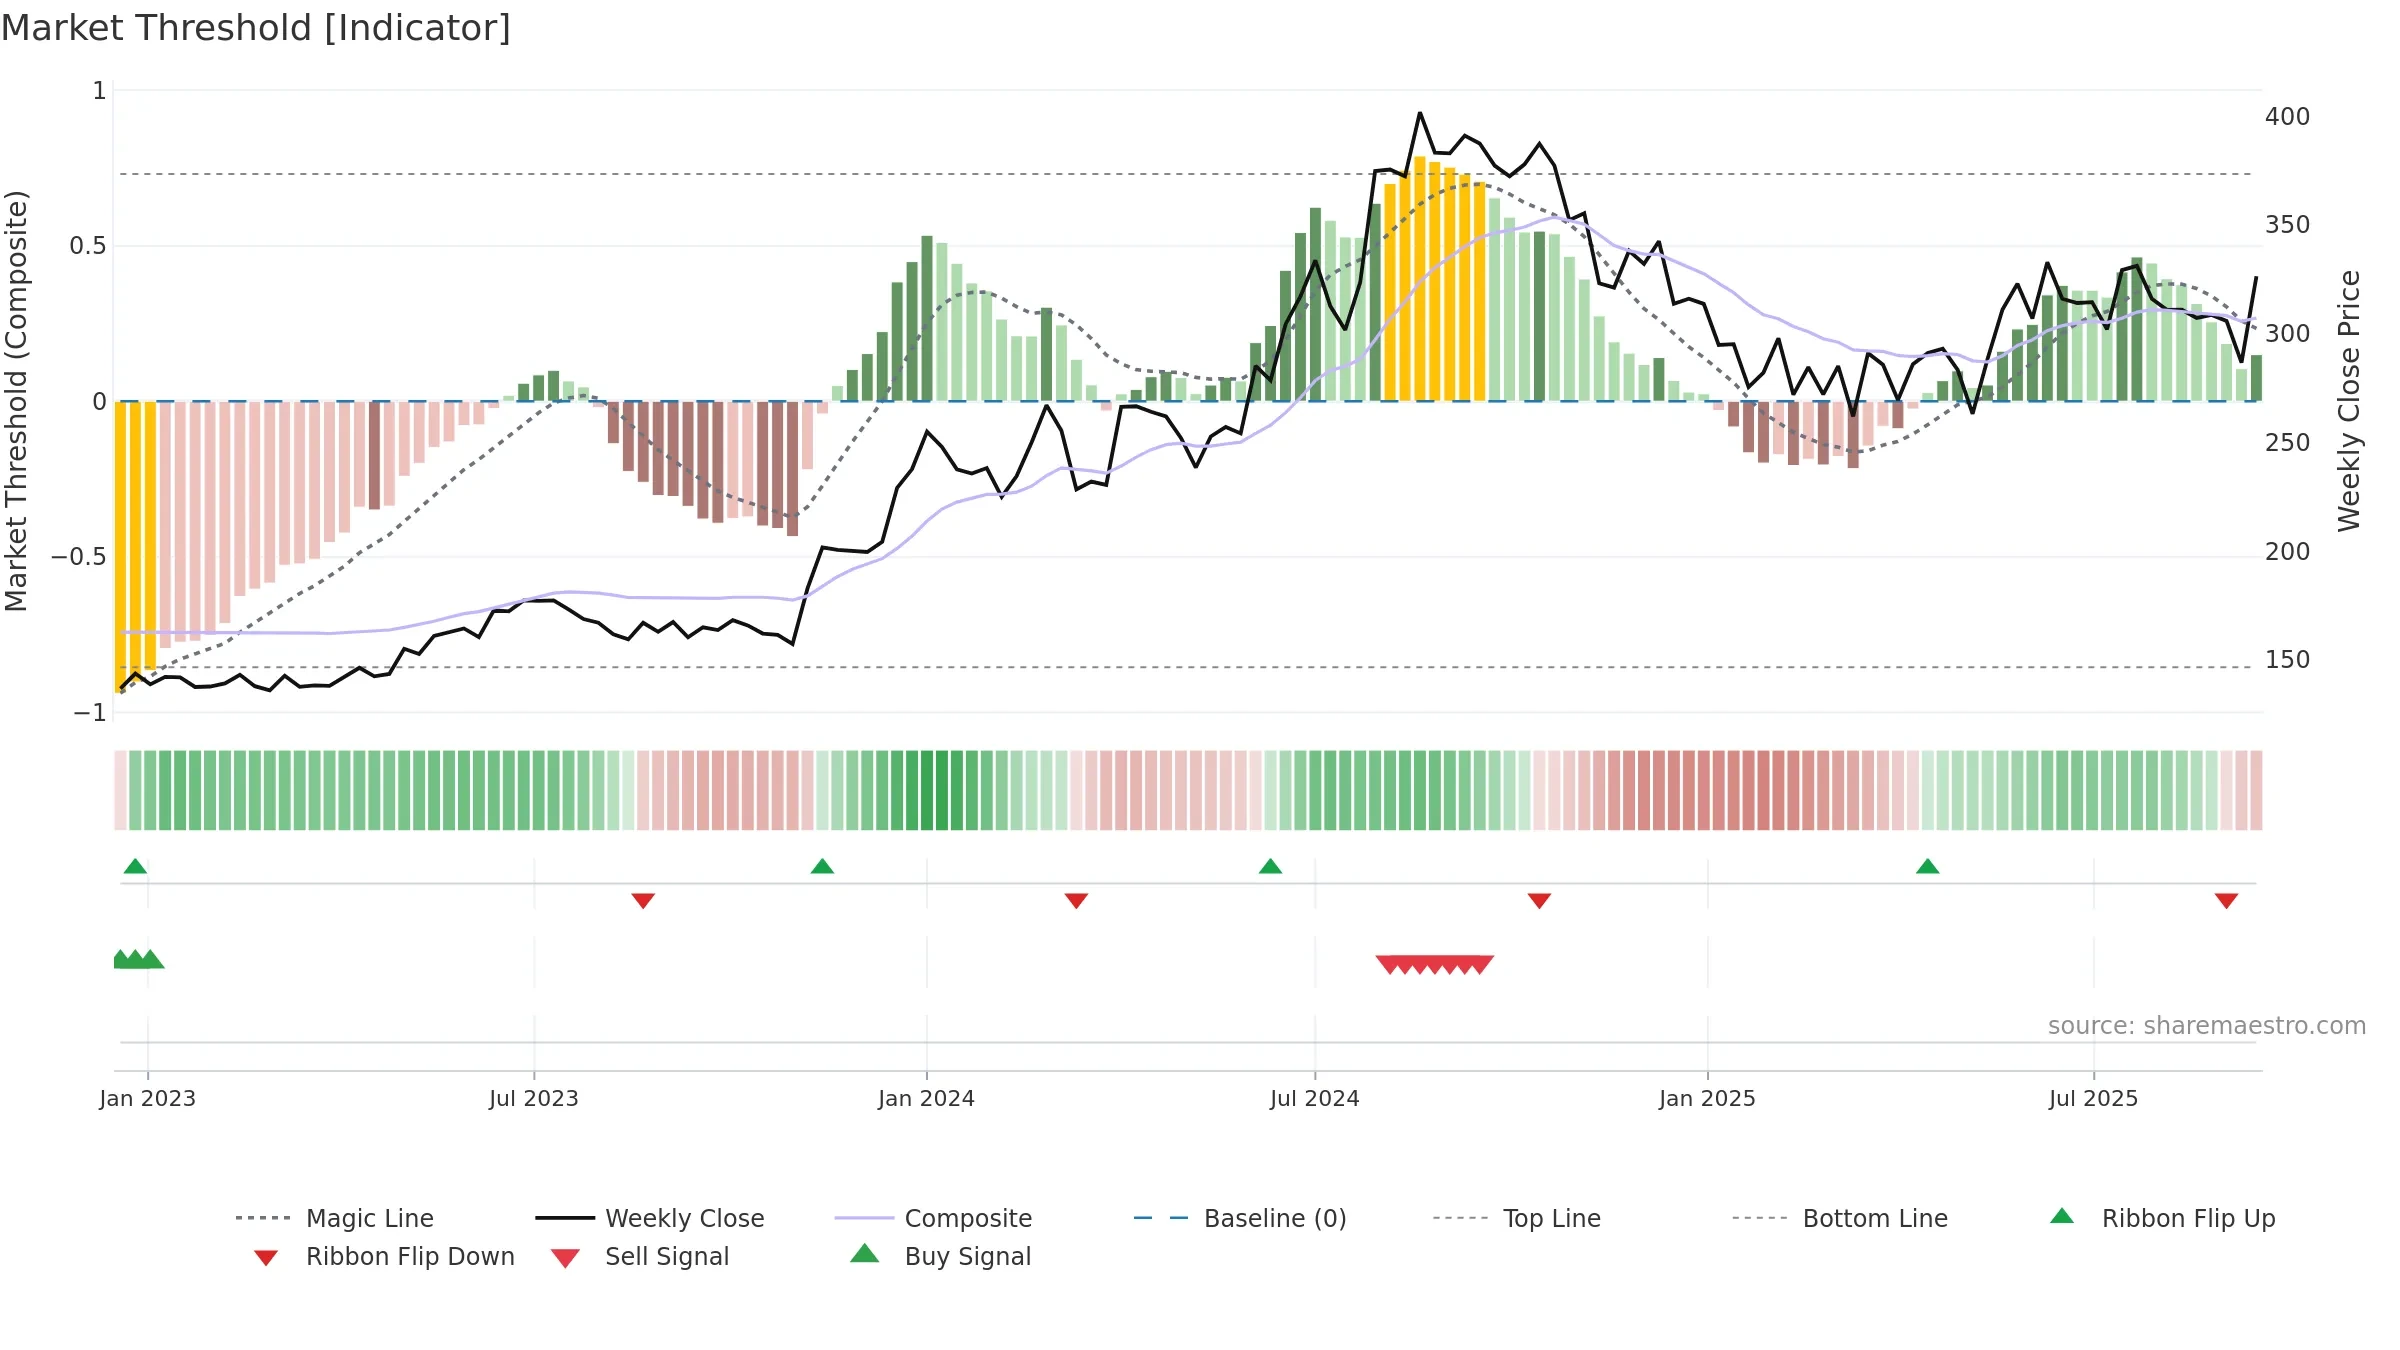This screenshot has height=1350, width=2400.
Task: Click the sell signal cluster near Aug 2024
Action: click(x=1435, y=964)
